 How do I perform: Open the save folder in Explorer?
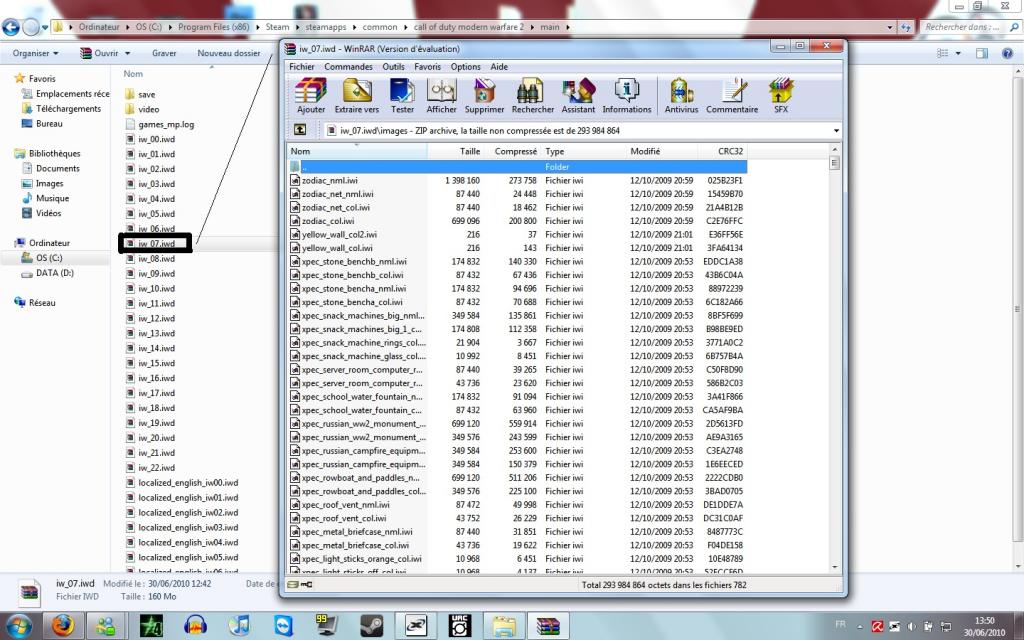click(x=146, y=94)
